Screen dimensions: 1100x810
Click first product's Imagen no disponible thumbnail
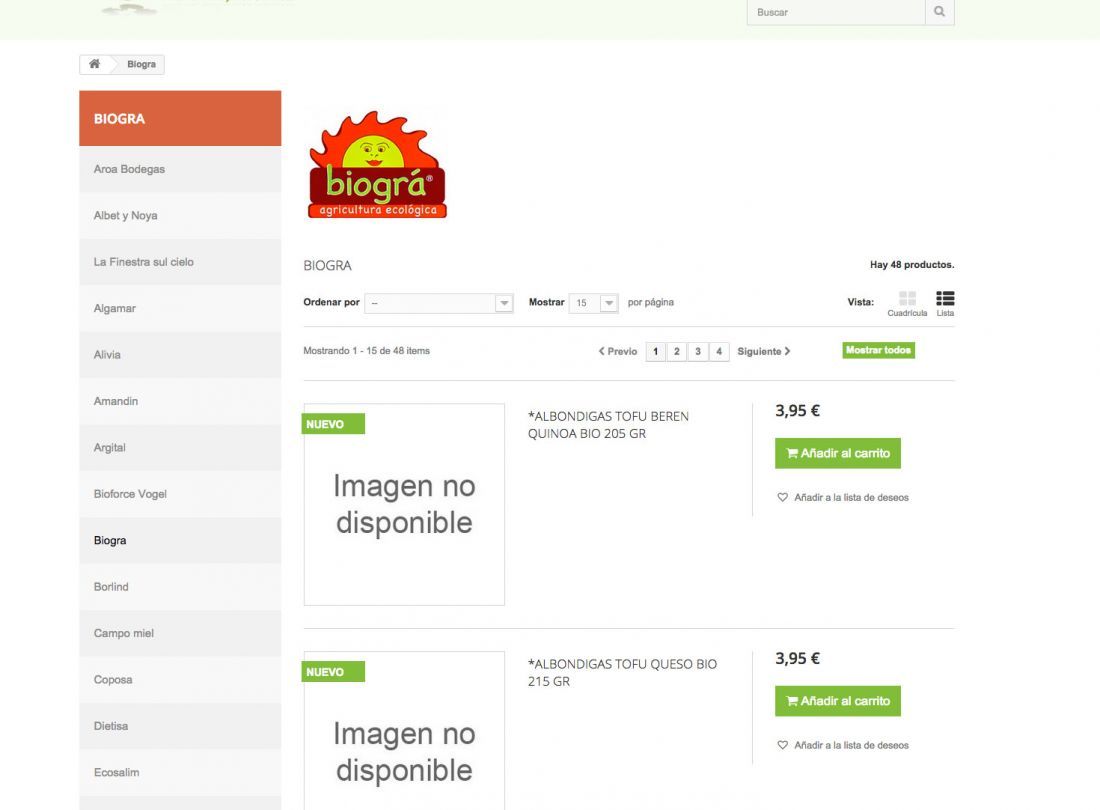point(404,504)
